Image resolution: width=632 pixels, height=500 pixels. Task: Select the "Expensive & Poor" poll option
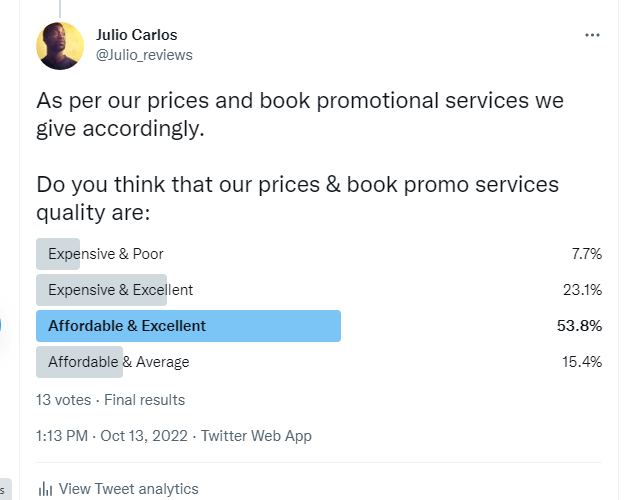coord(106,254)
